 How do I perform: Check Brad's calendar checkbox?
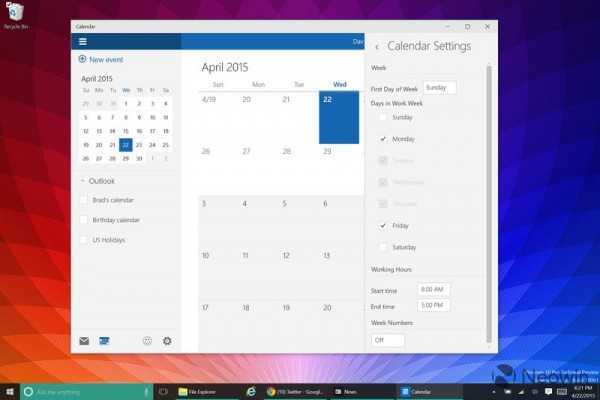click(83, 200)
